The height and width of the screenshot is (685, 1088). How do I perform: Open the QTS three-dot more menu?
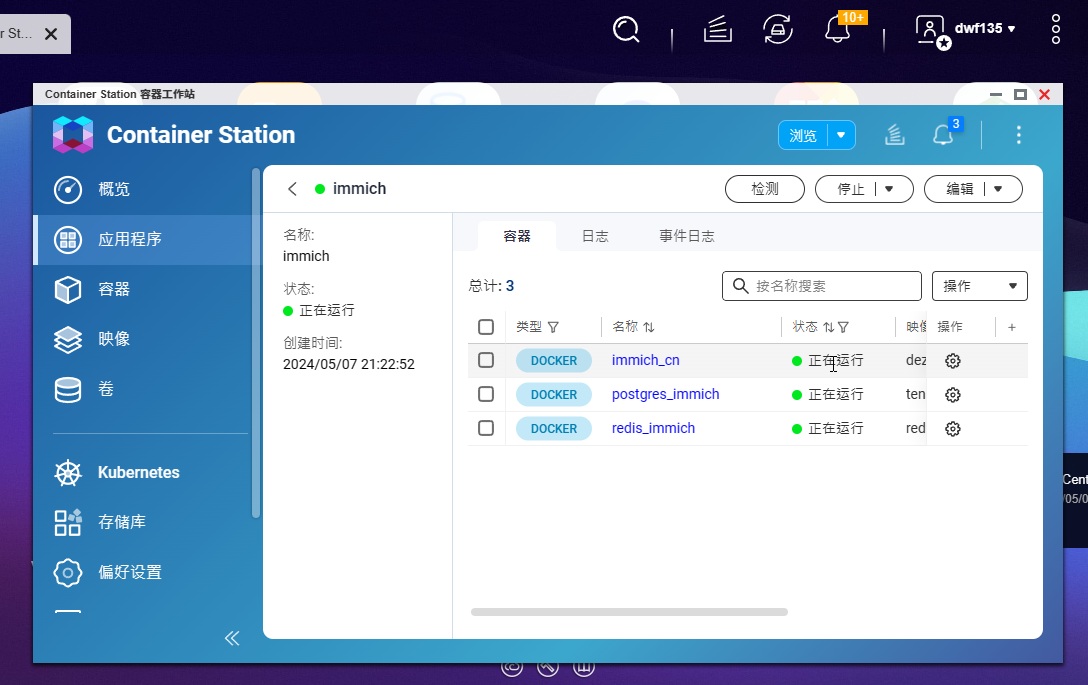tap(1055, 30)
